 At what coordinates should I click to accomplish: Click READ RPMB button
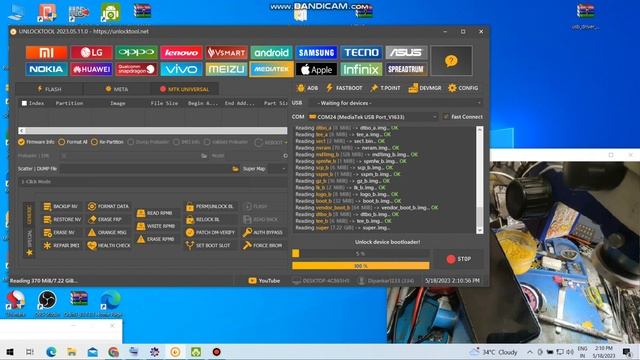coord(155,213)
